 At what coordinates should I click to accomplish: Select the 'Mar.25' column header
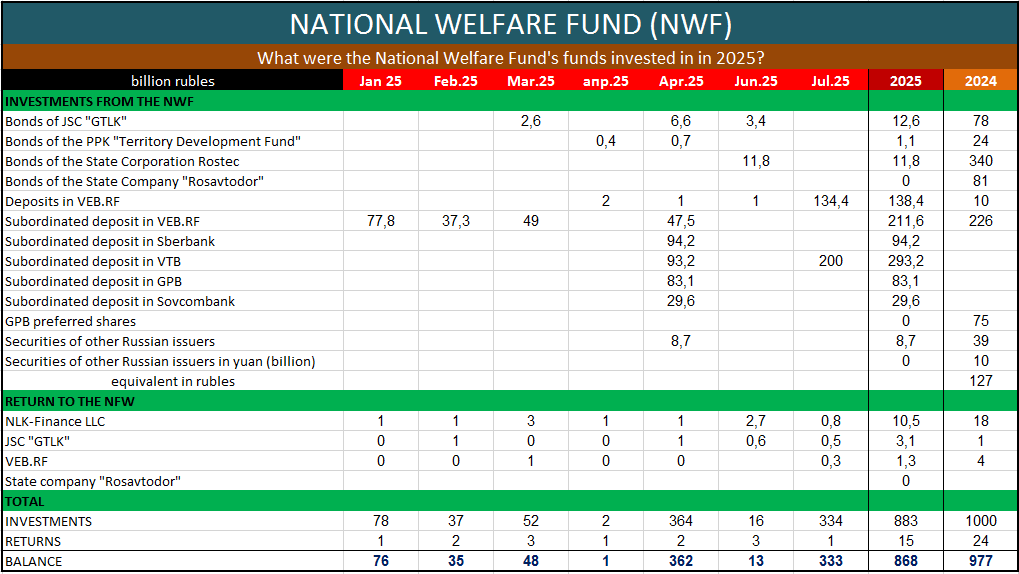click(x=531, y=81)
